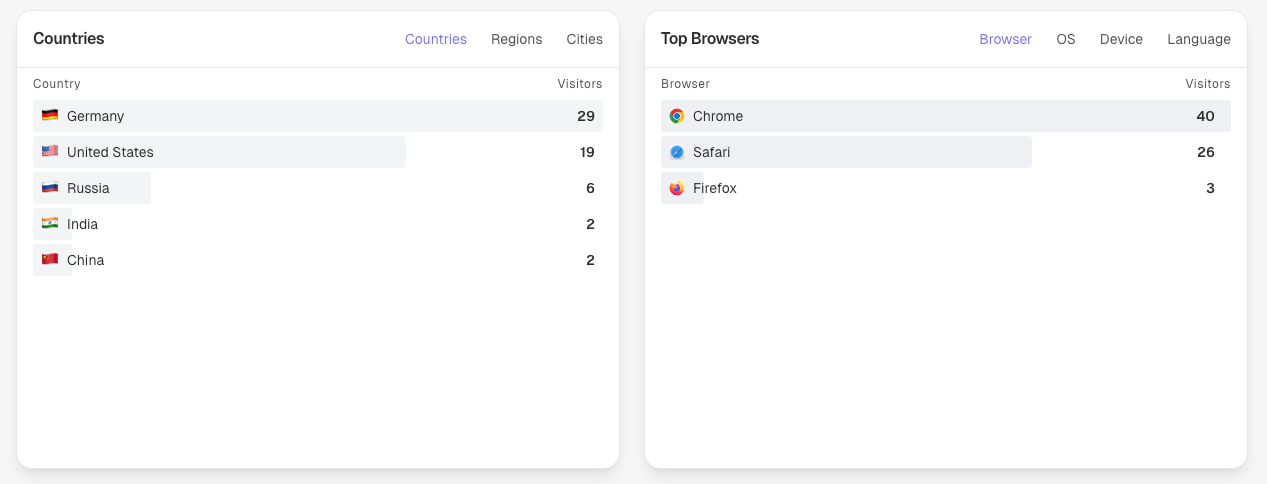Filter by United States row label
Image resolution: width=1267 pixels, height=484 pixels.
[110, 152]
